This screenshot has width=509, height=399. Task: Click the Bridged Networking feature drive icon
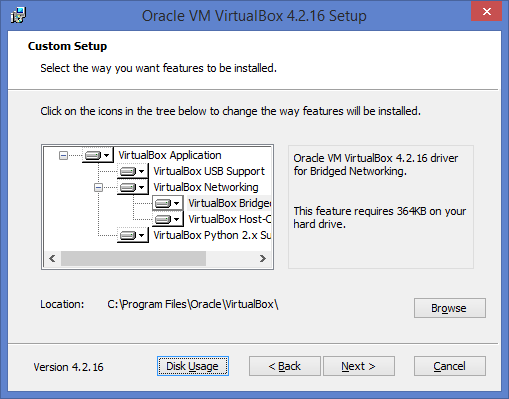[163, 203]
